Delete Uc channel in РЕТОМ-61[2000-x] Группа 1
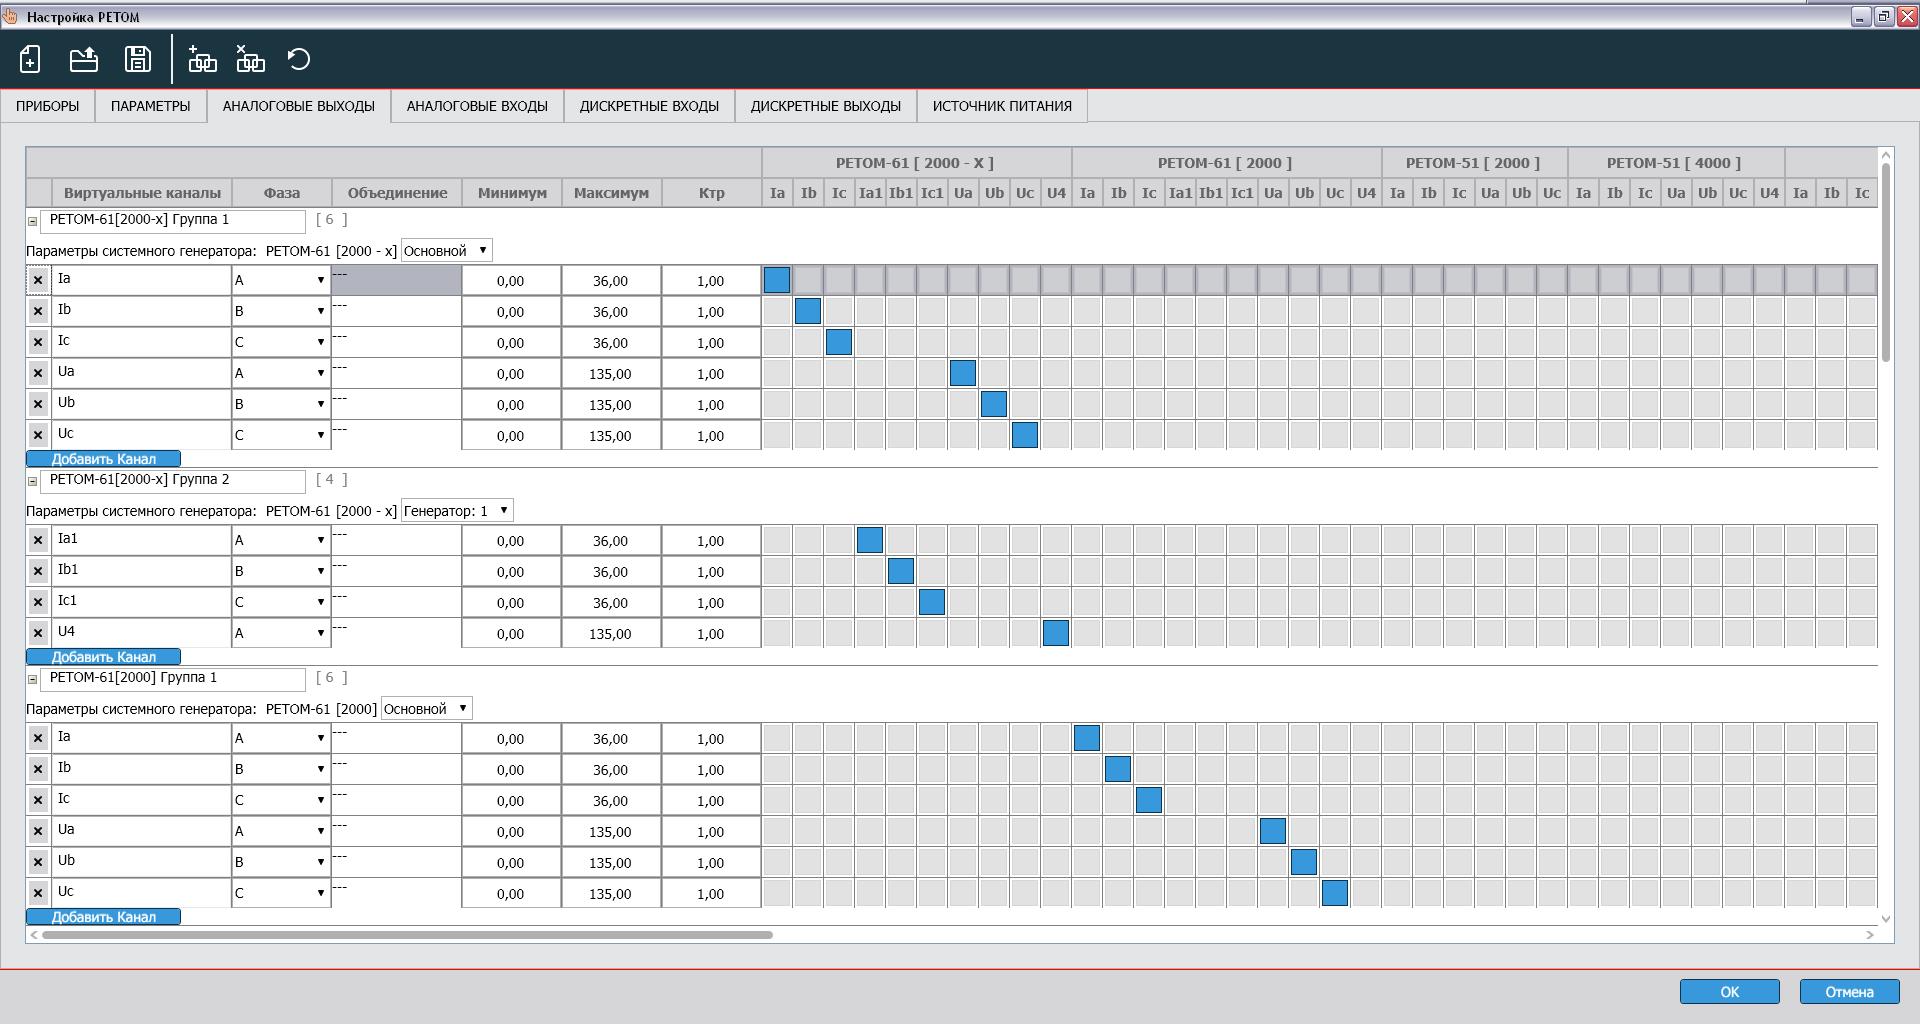This screenshot has height=1024, width=1920. (38, 436)
